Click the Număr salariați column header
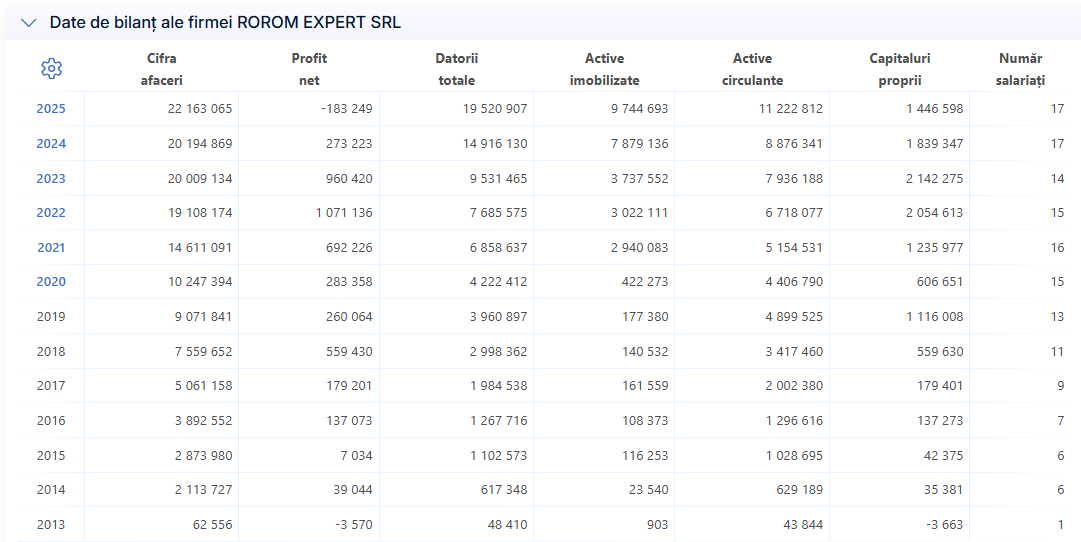This screenshot has height=542, width=1081. tap(1020, 69)
